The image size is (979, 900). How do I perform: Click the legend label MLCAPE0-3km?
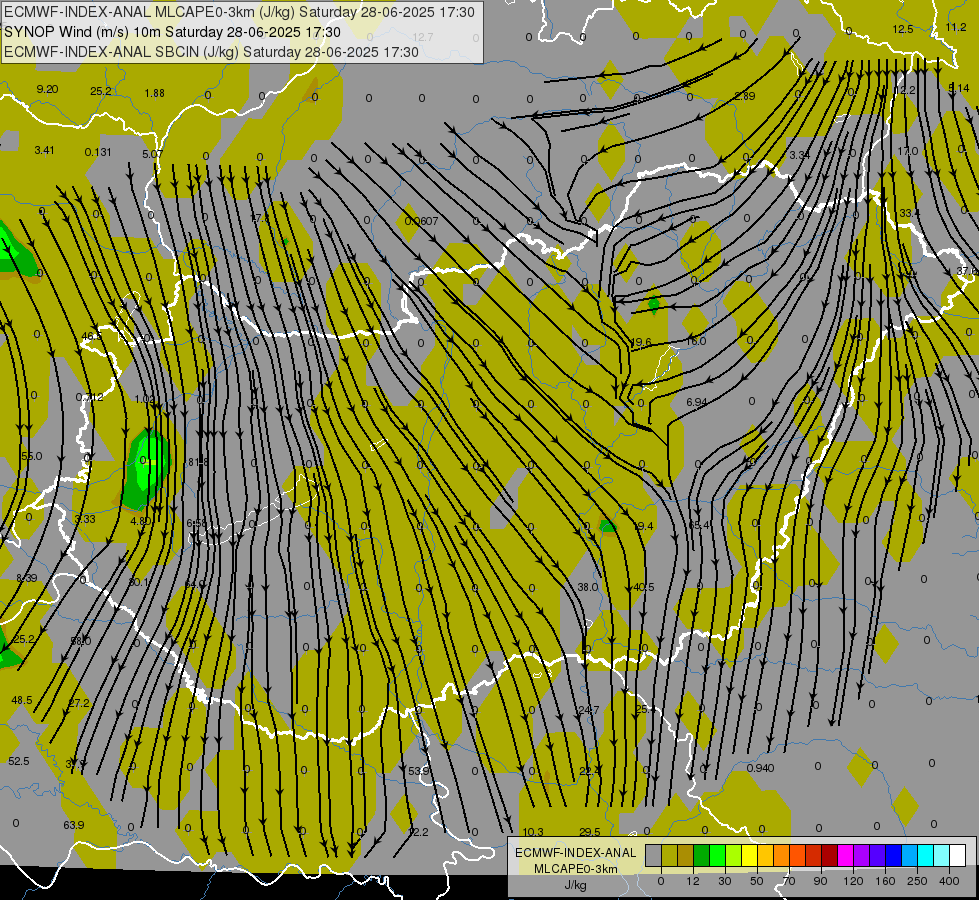[575, 869]
